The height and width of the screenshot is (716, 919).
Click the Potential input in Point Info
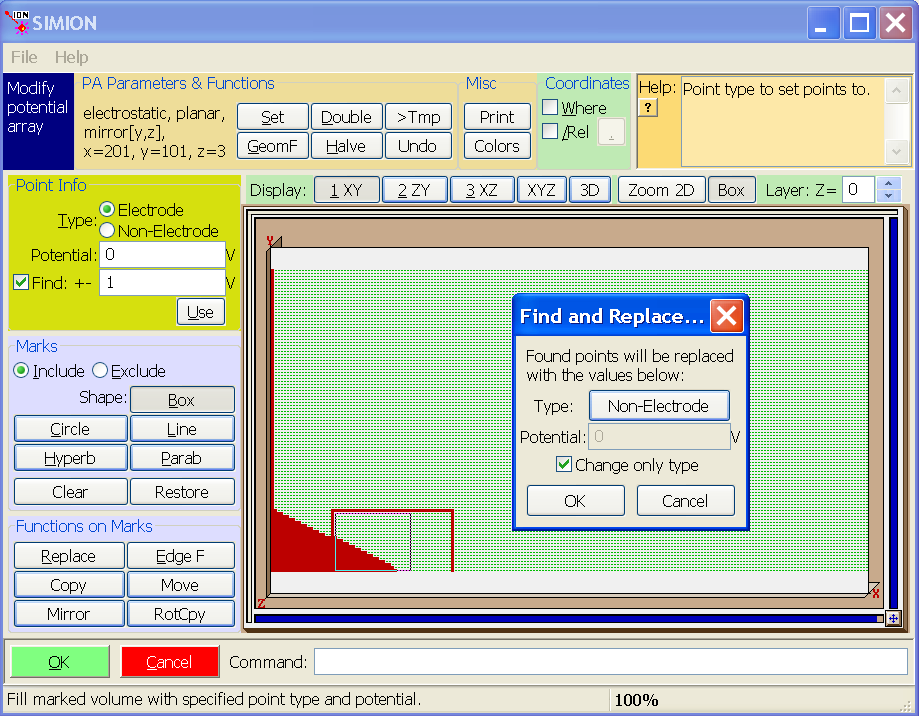coord(162,255)
